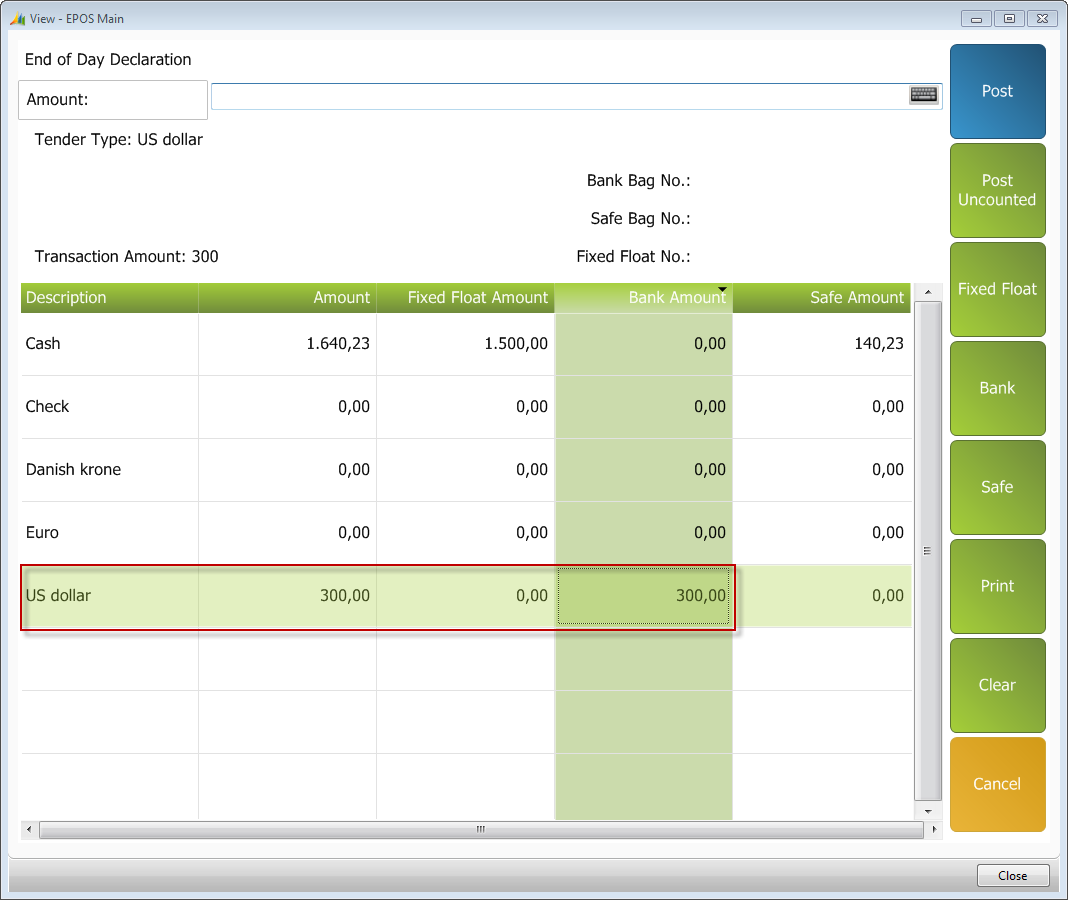Clear the entered amounts
The image size is (1068, 900).
point(997,685)
